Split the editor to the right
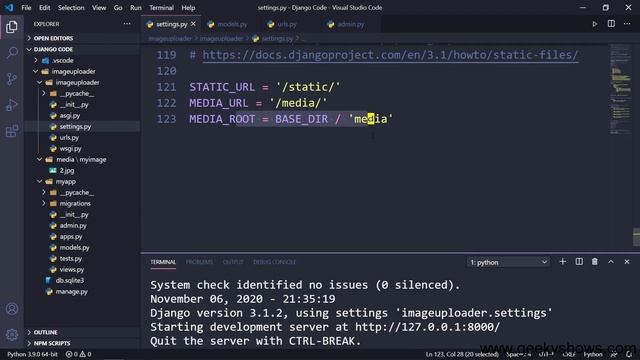 pyautogui.click(x=611, y=24)
